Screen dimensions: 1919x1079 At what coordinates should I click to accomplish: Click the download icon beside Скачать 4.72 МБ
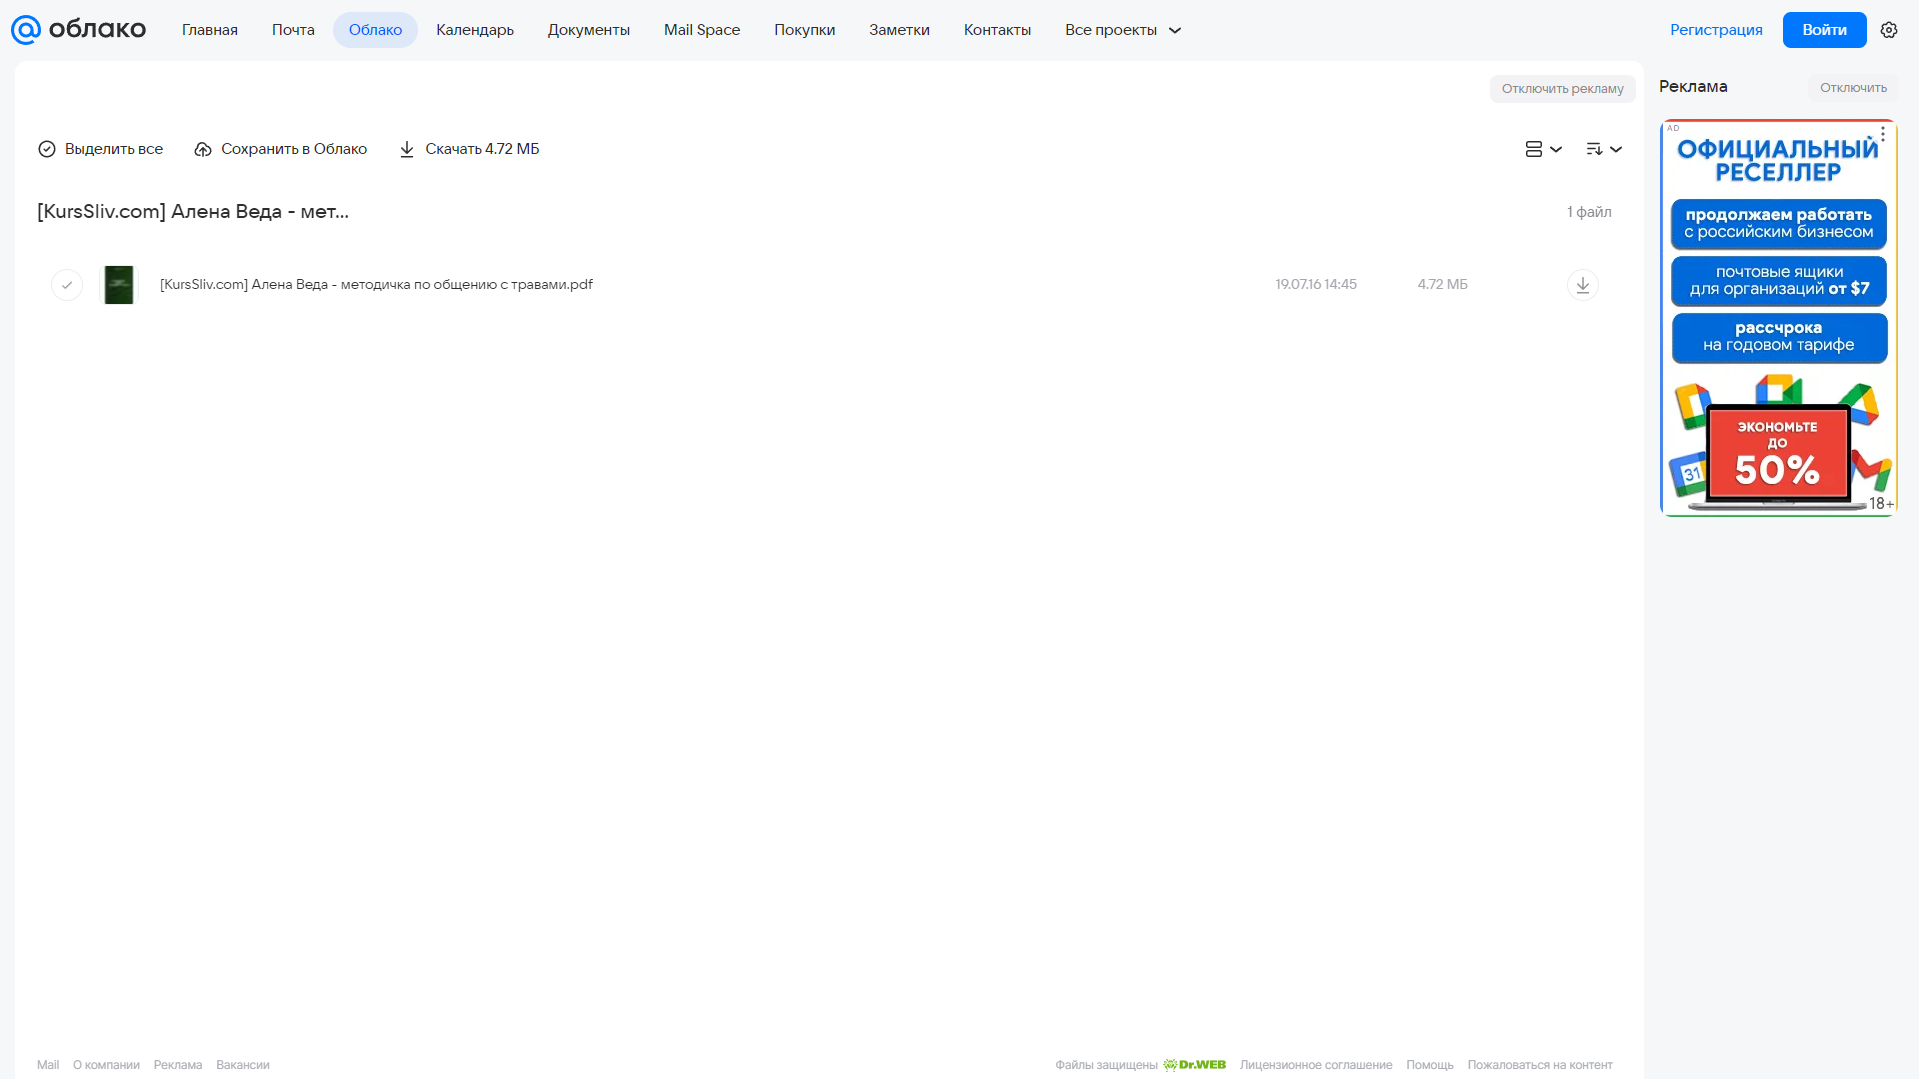(407, 149)
